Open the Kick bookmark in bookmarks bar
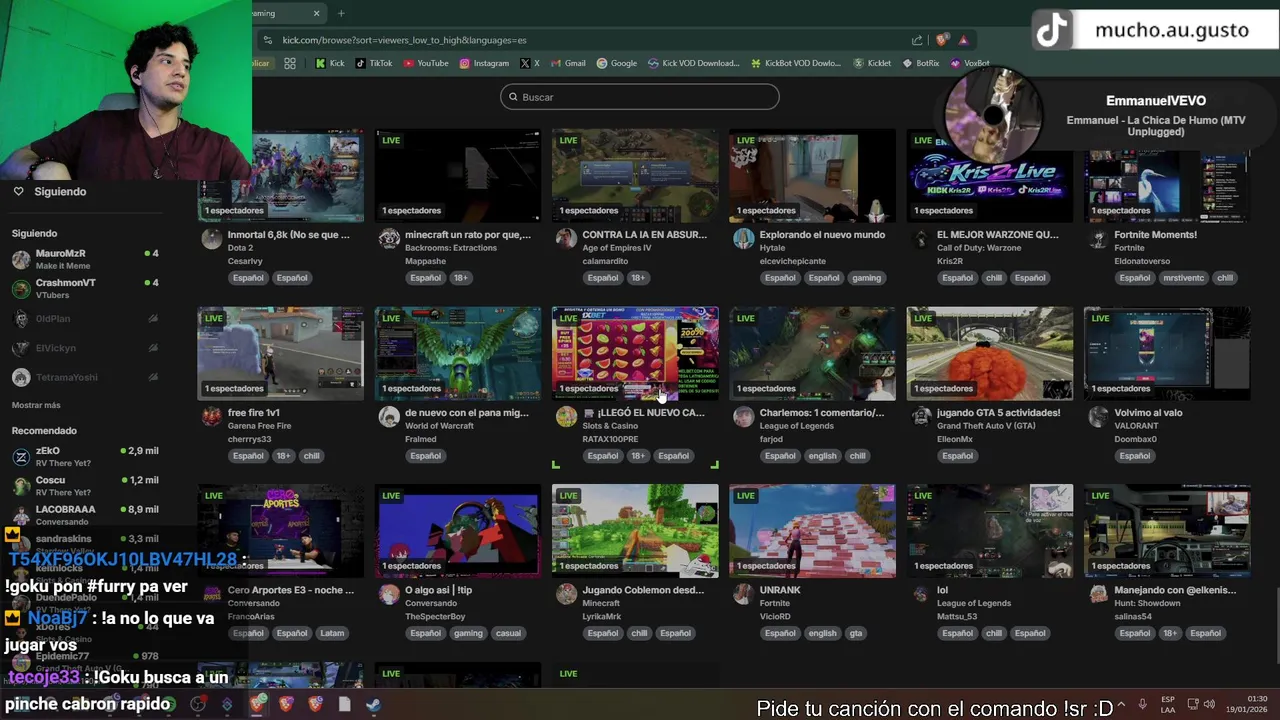The image size is (1280, 720). point(329,63)
